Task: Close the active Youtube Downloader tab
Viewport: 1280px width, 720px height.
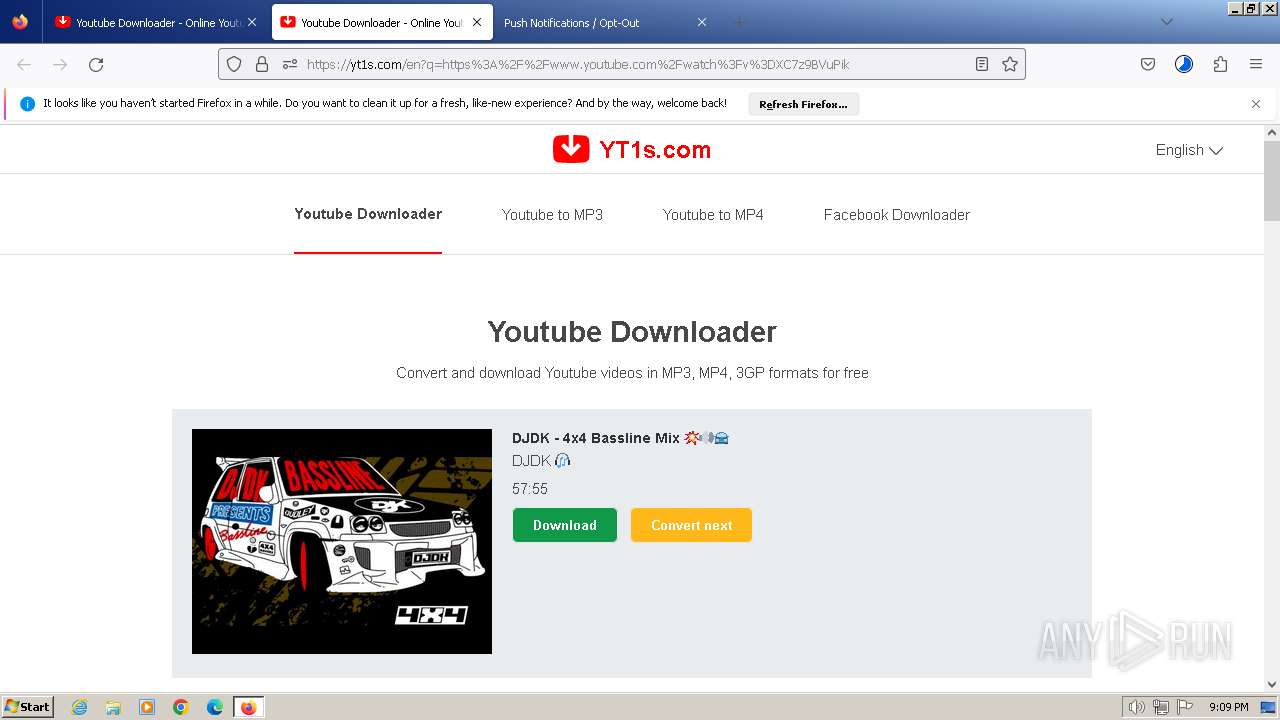Action: pyautogui.click(x=477, y=22)
